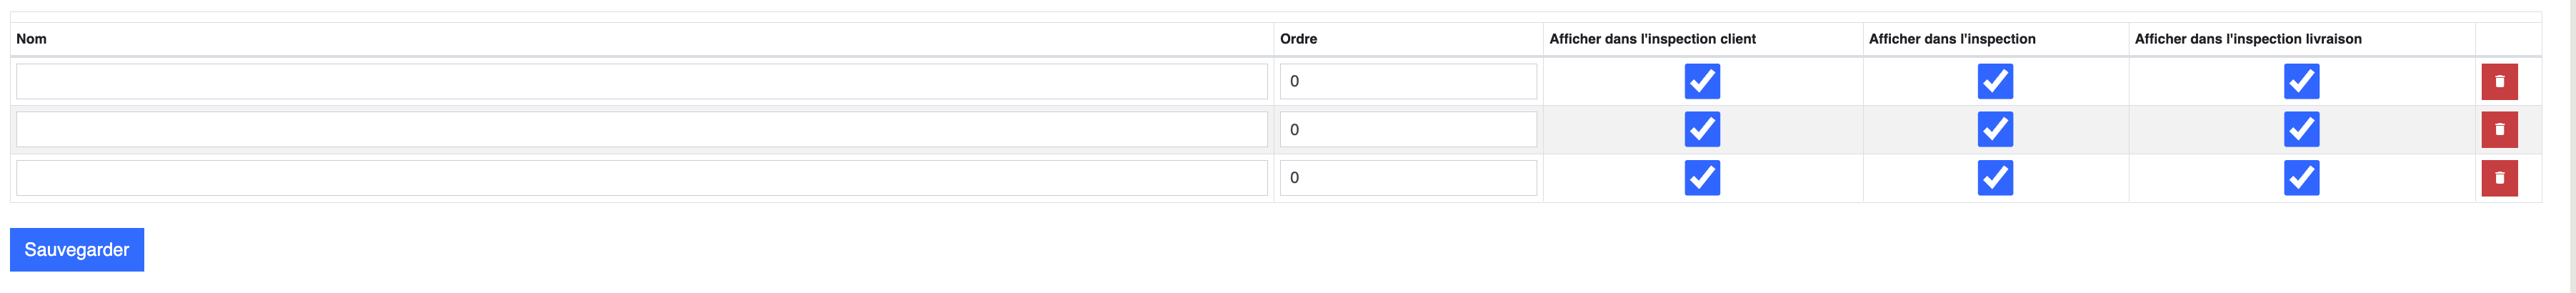Uncheck third row inspection client checkbox
The width and height of the screenshot is (2576, 293).
pos(1702,177)
